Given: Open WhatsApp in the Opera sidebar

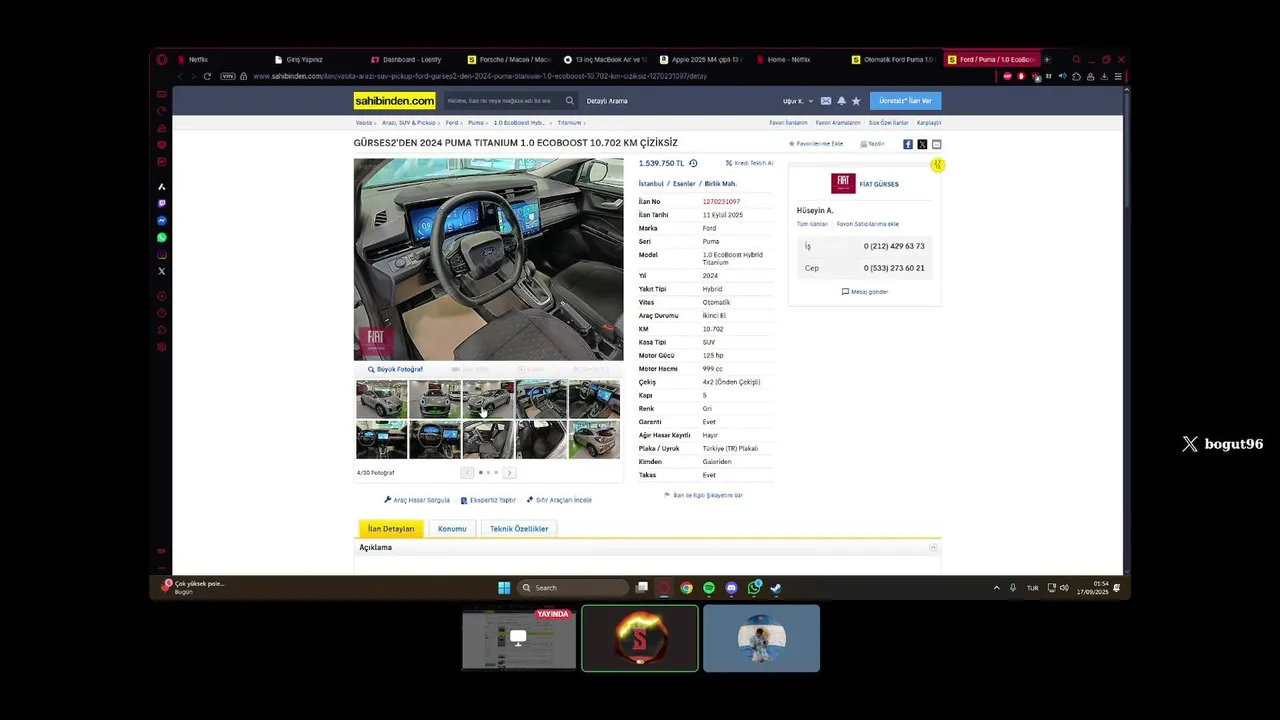Looking at the screenshot, I should [x=162, y=237].
